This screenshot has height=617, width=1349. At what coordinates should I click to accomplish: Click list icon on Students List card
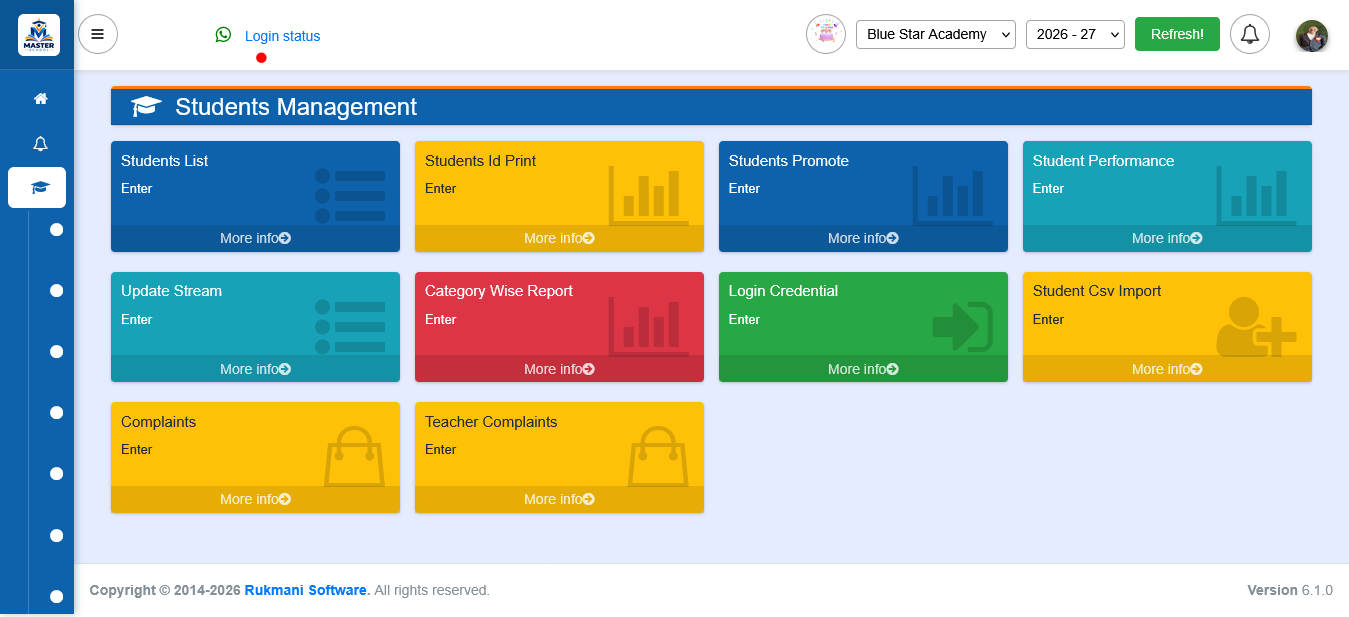coord(350,196)
